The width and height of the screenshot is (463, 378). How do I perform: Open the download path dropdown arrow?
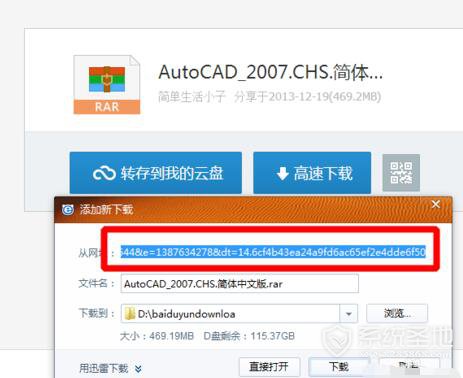pos(348,314)
